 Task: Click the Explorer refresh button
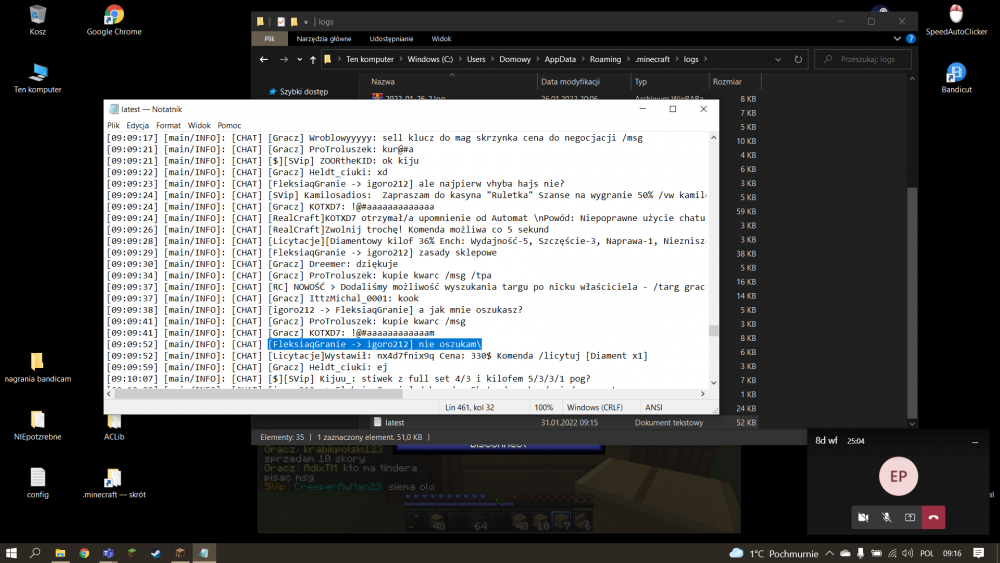pyautogui.click(x=798, y=59)
